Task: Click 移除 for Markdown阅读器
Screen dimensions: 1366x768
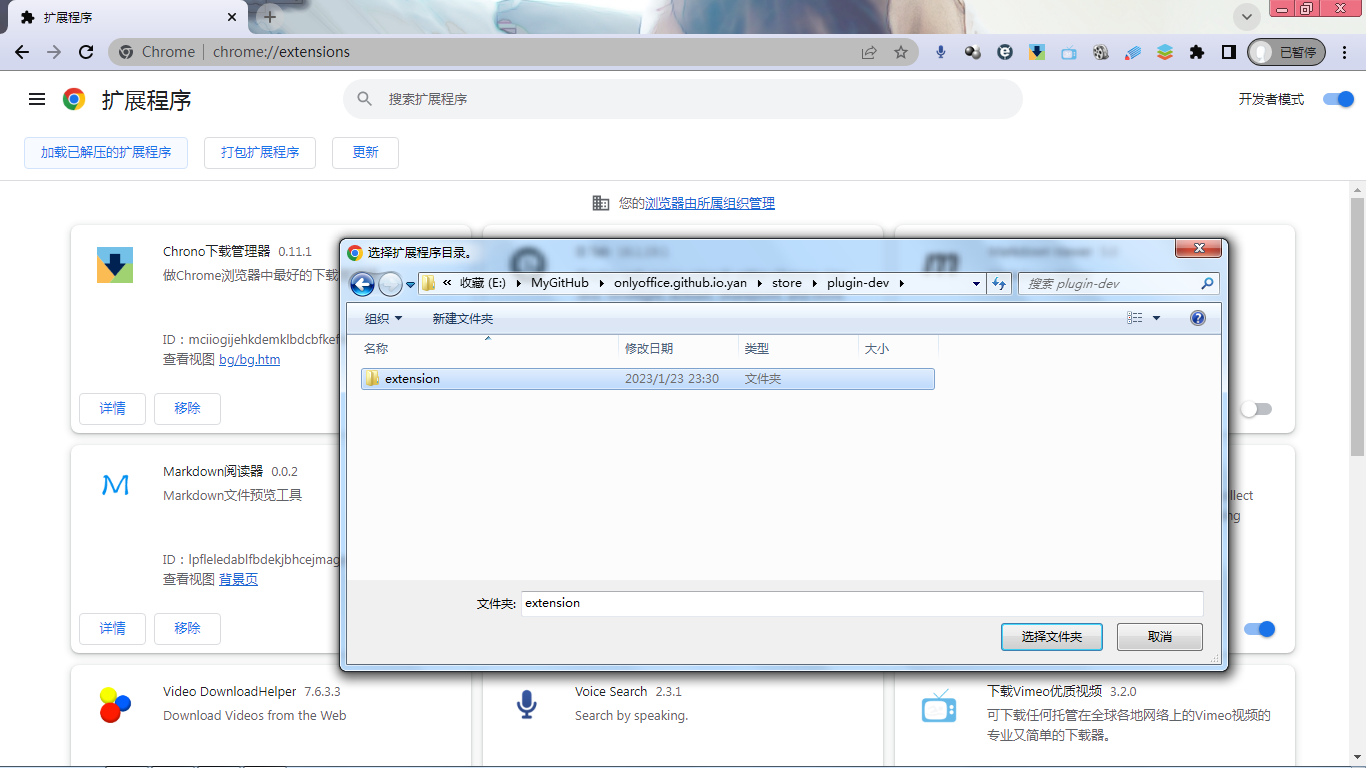Action: tap(187, 628)
